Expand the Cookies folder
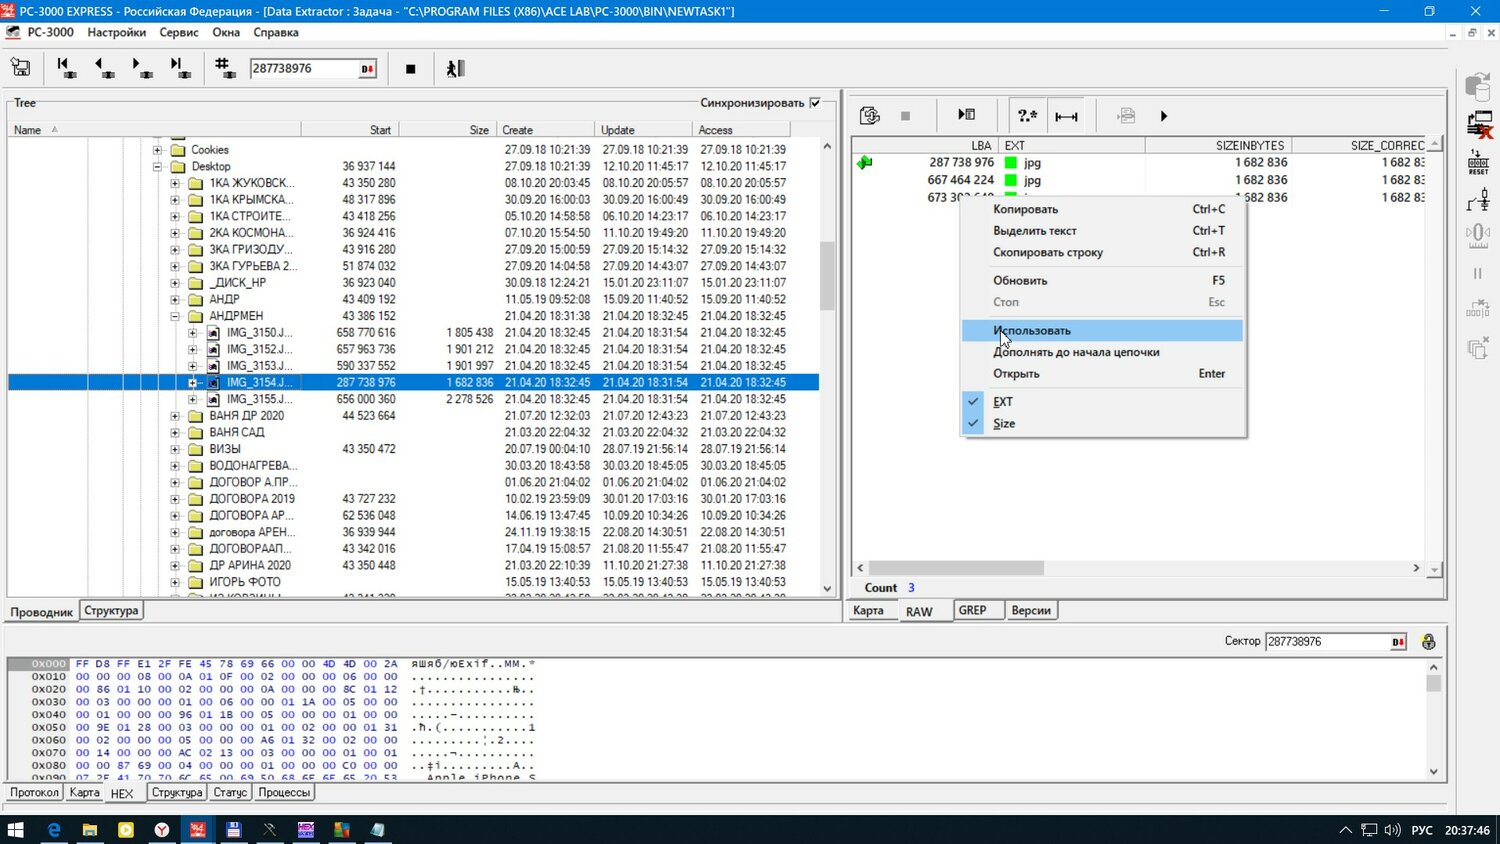The image size is (1500, 844). coord(157,150)
